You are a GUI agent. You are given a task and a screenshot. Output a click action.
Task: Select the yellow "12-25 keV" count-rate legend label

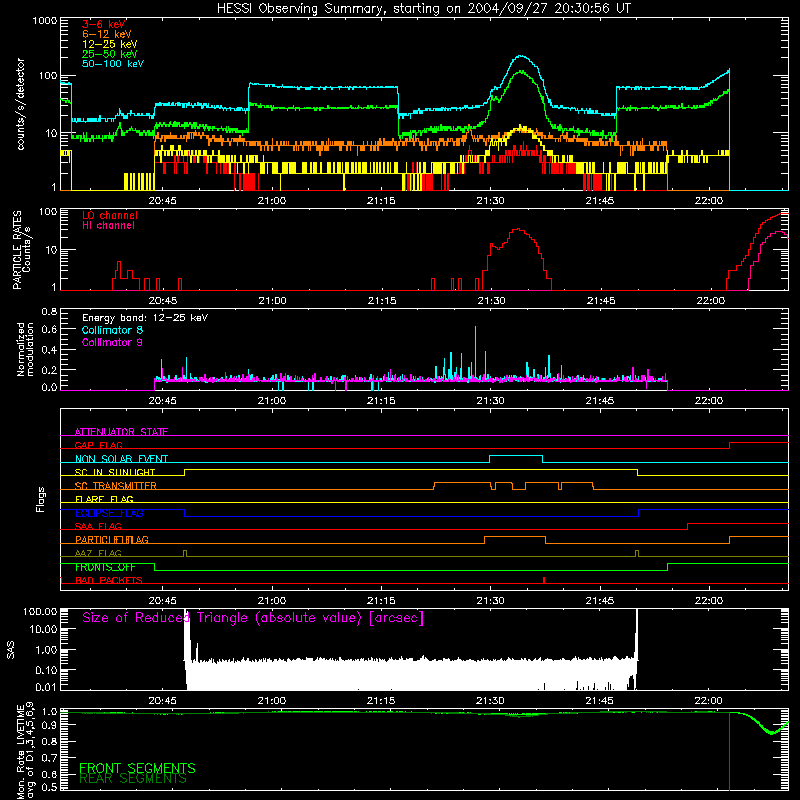tap(110, 44)
